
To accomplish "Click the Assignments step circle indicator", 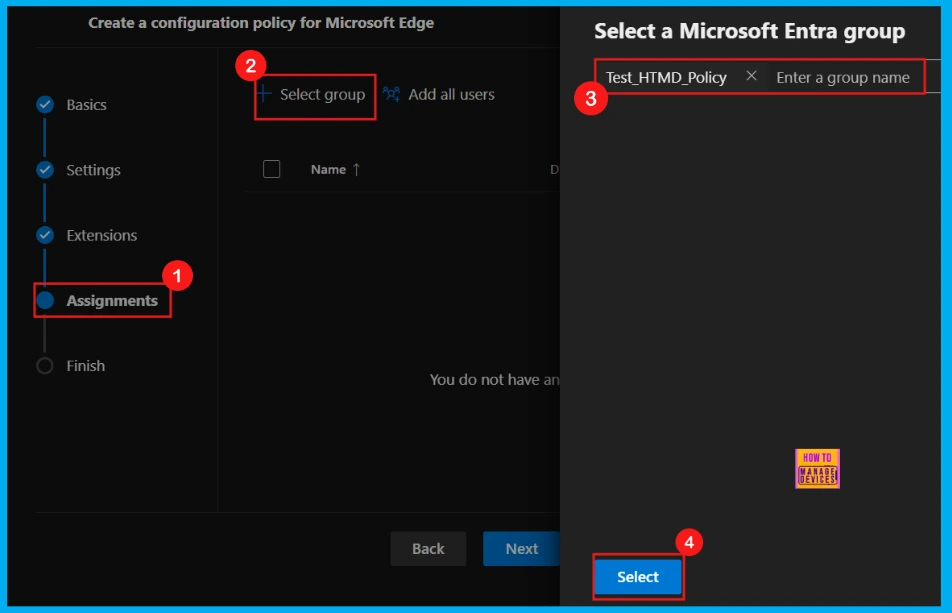I will tap(45, 300).
